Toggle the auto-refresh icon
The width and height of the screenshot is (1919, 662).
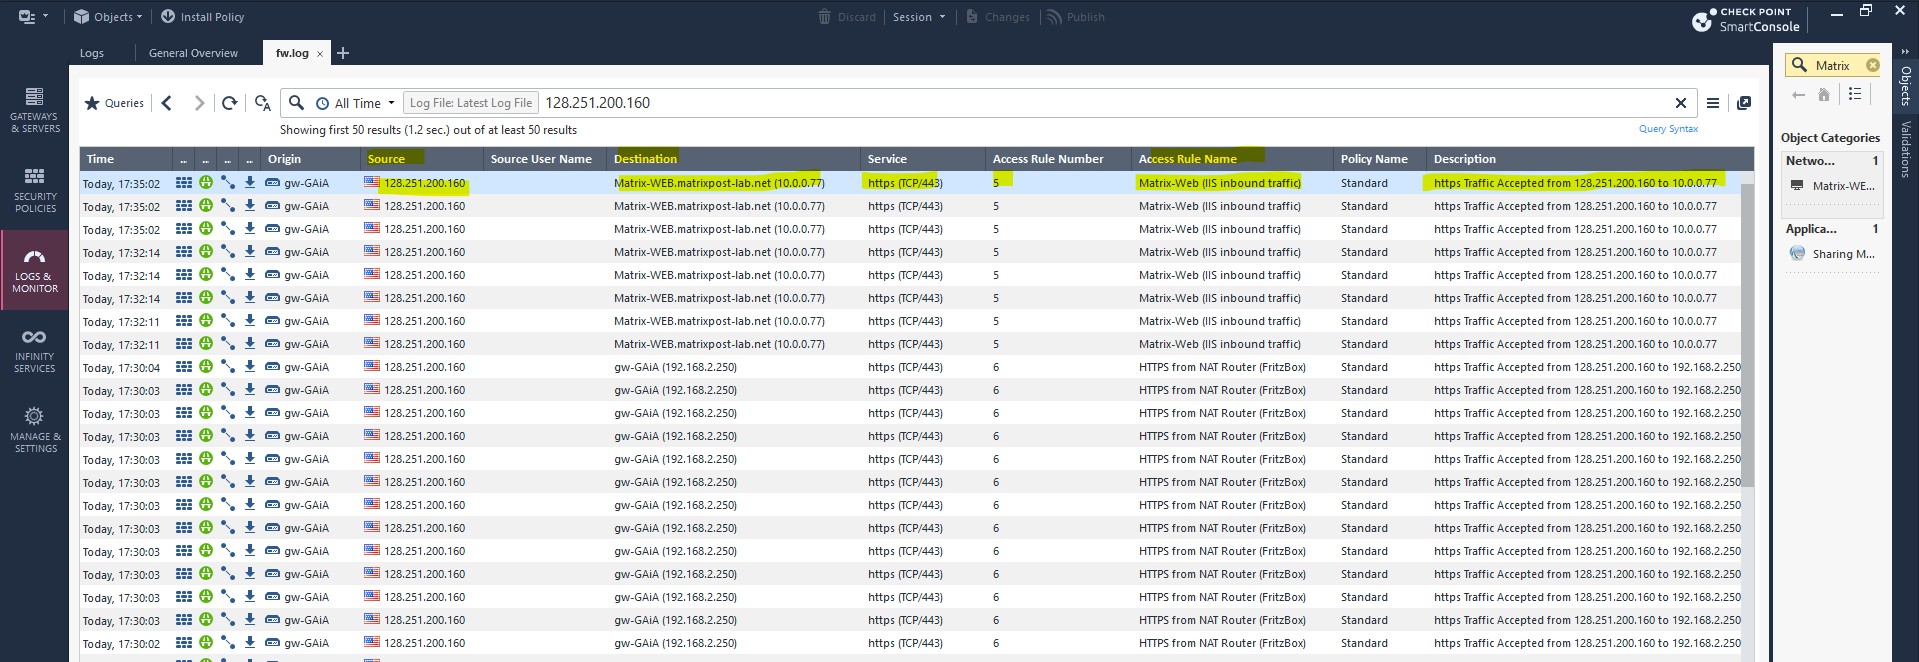[x=263, y=103]
